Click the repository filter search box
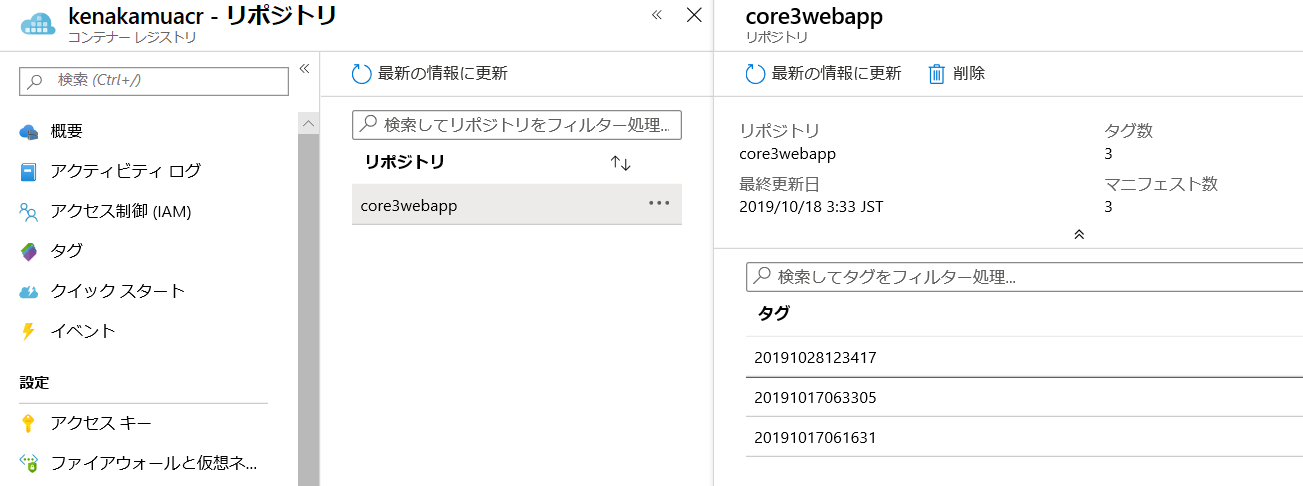Image resolution: width=1303 pixels, height=486 pixels. 517,125
